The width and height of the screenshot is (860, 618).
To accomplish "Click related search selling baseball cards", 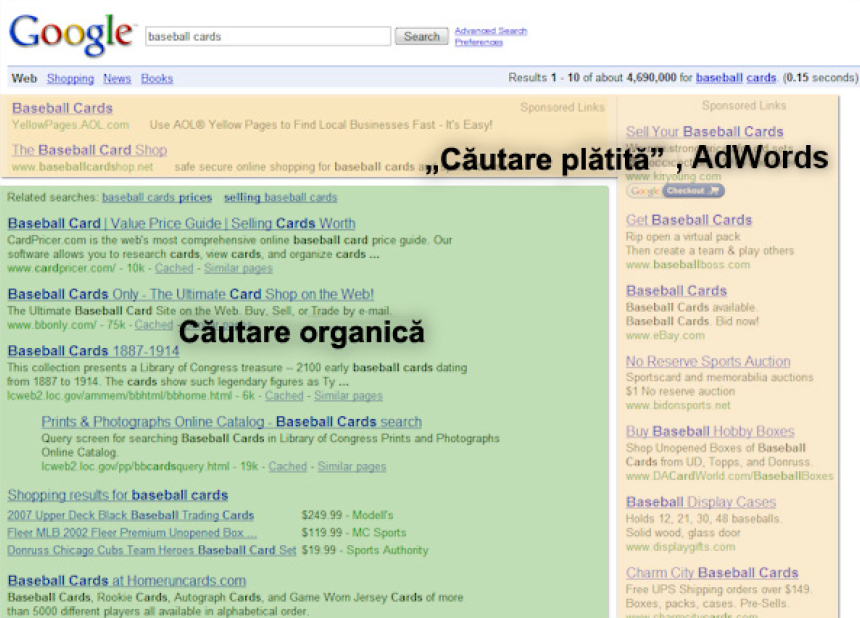I will click(x=280, y=197).
